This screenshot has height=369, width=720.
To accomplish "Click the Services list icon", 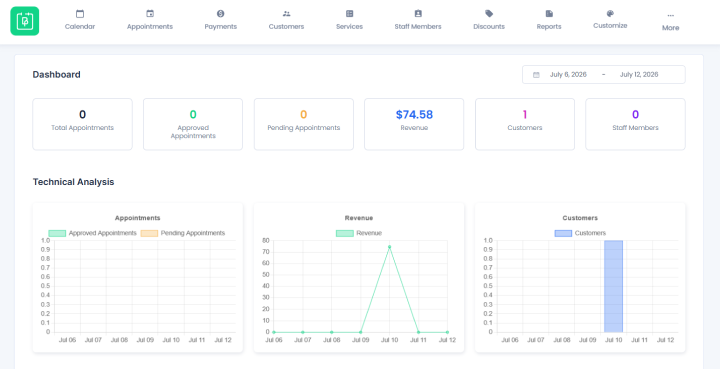I will [349, 14].
